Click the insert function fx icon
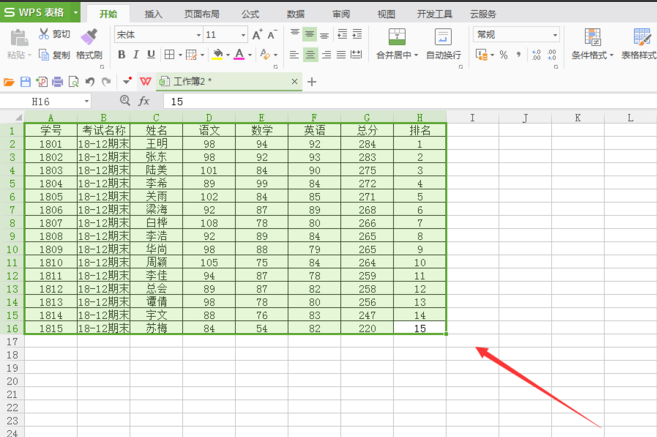This screenshot has height=437, width=657. click(144, 101)
